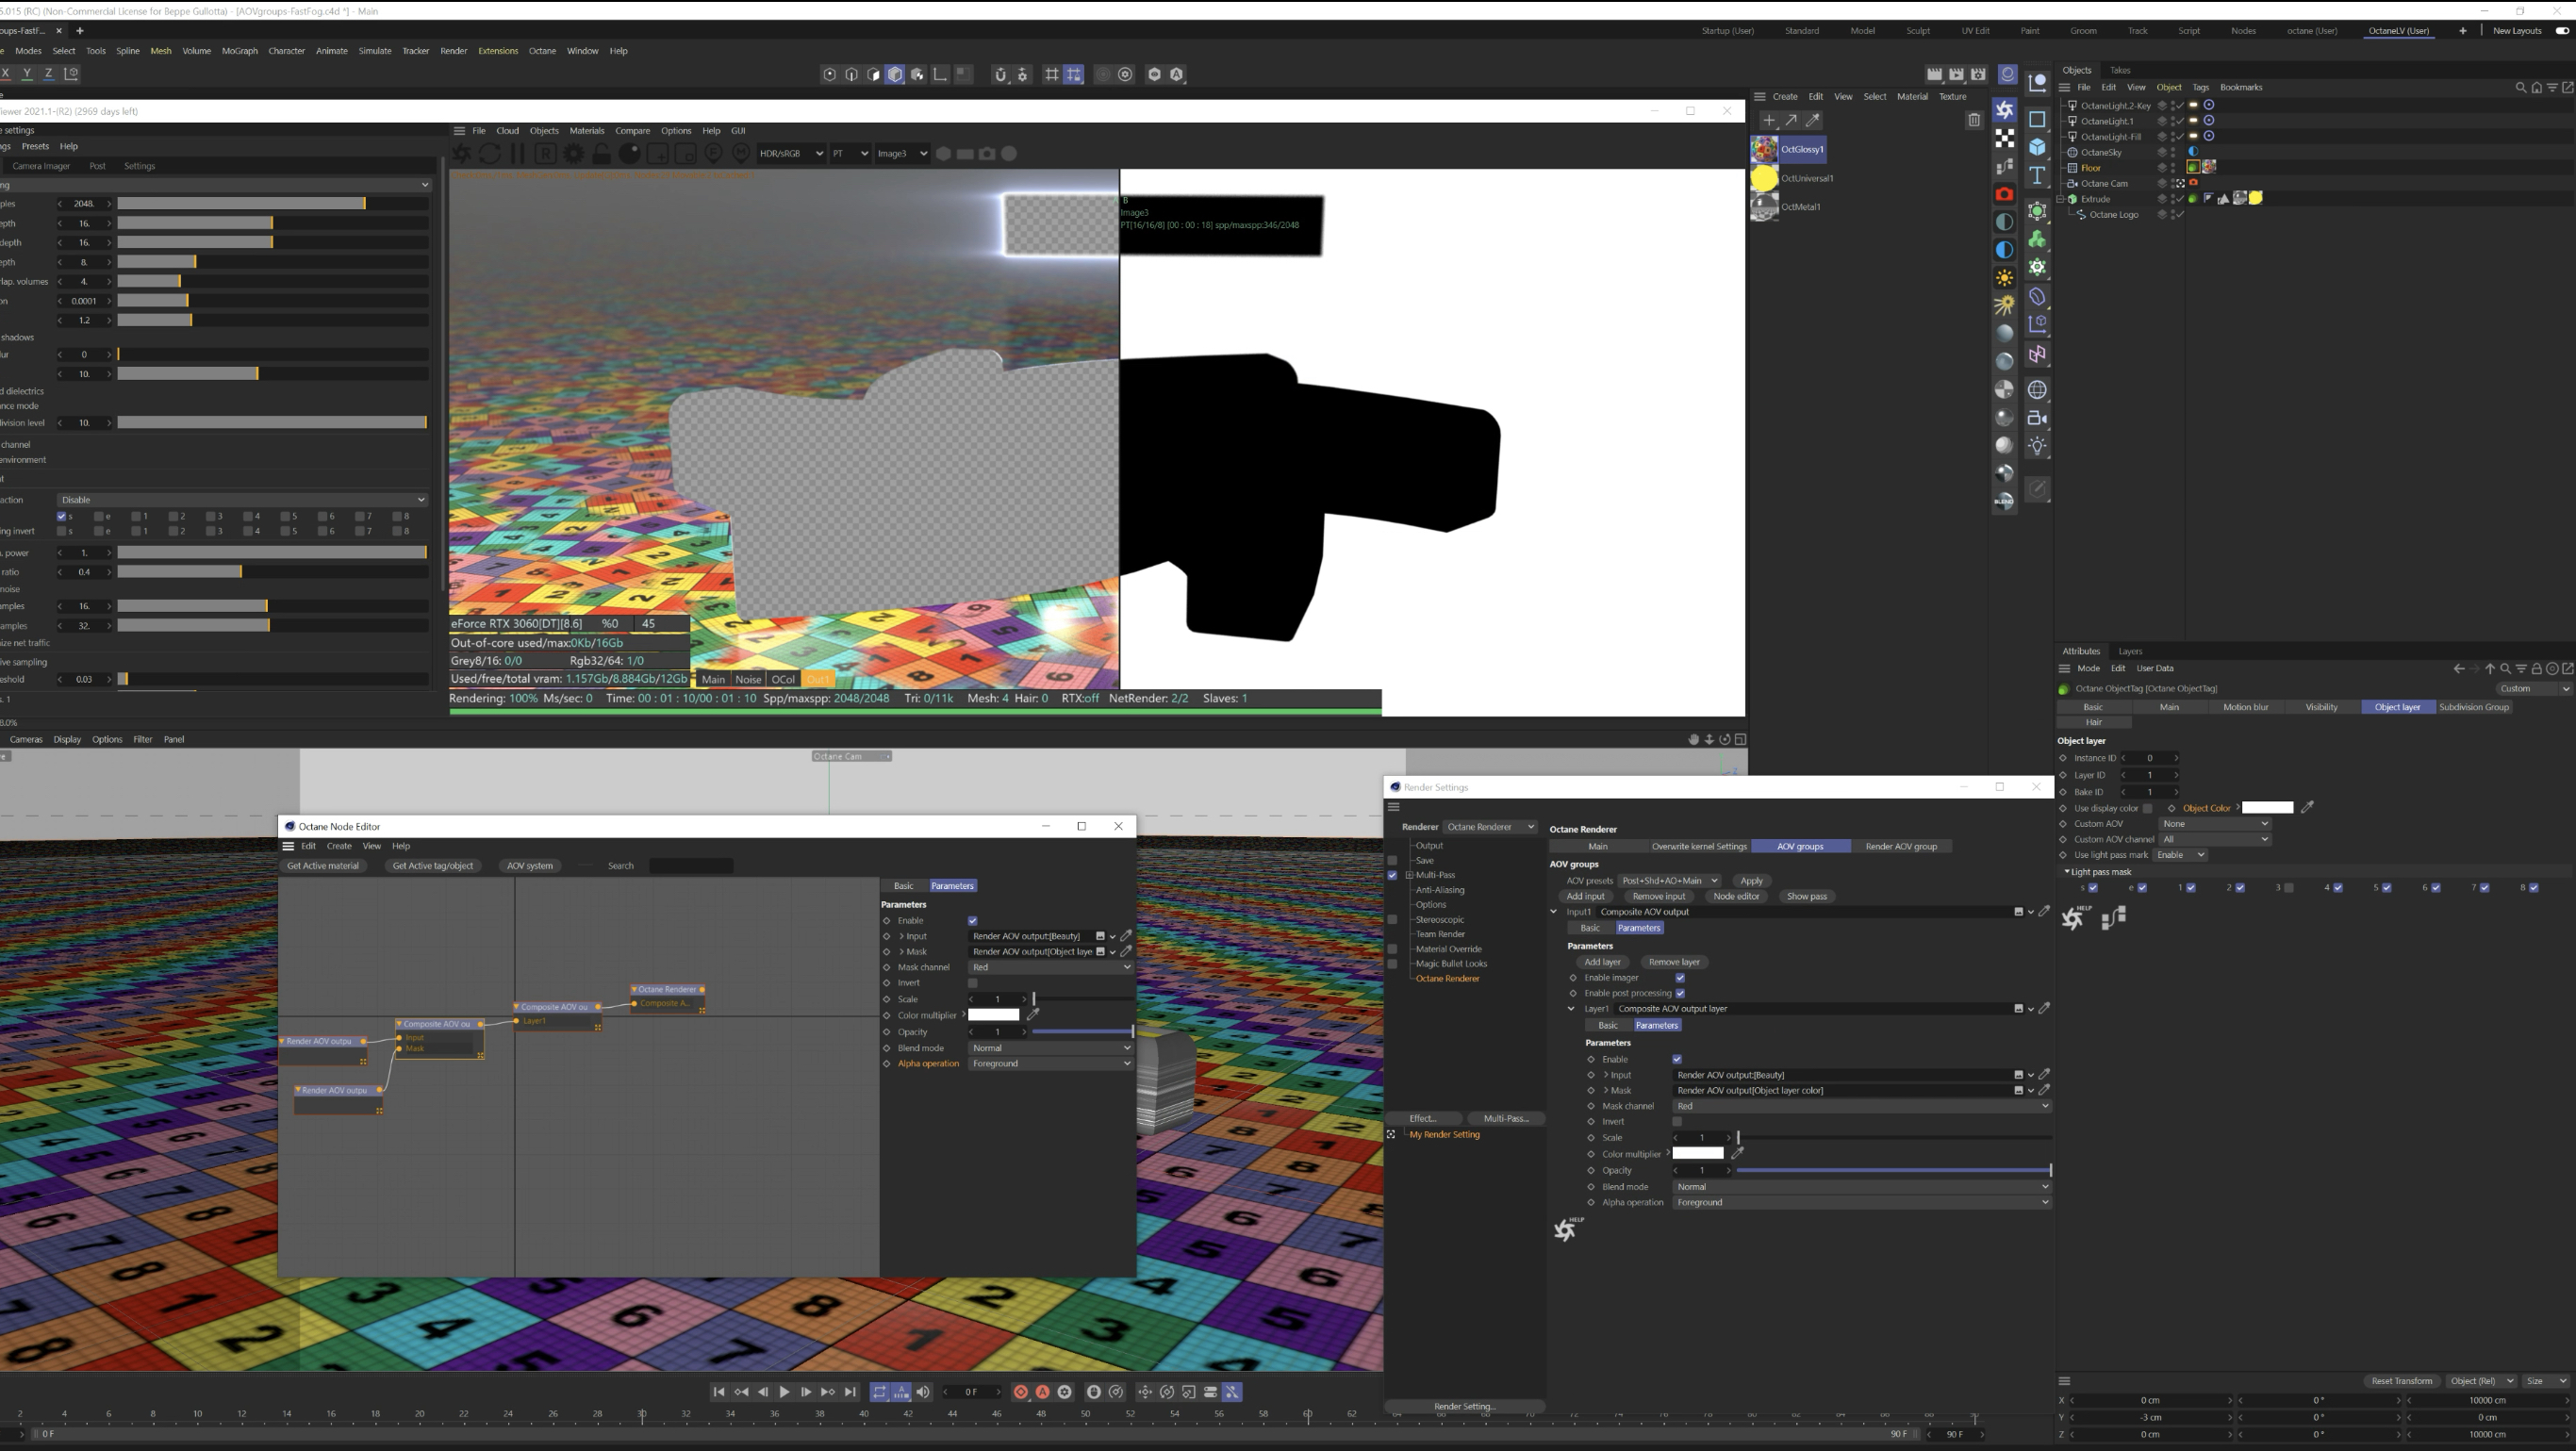The image size is (2576, 1451).
Task: Click the Octane camera icon in sidebar
Action: (2004, 194)
